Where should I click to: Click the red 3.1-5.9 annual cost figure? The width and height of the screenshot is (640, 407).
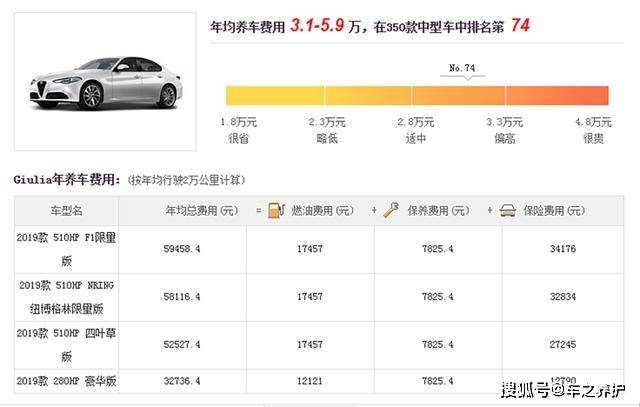tap(317, 25)
